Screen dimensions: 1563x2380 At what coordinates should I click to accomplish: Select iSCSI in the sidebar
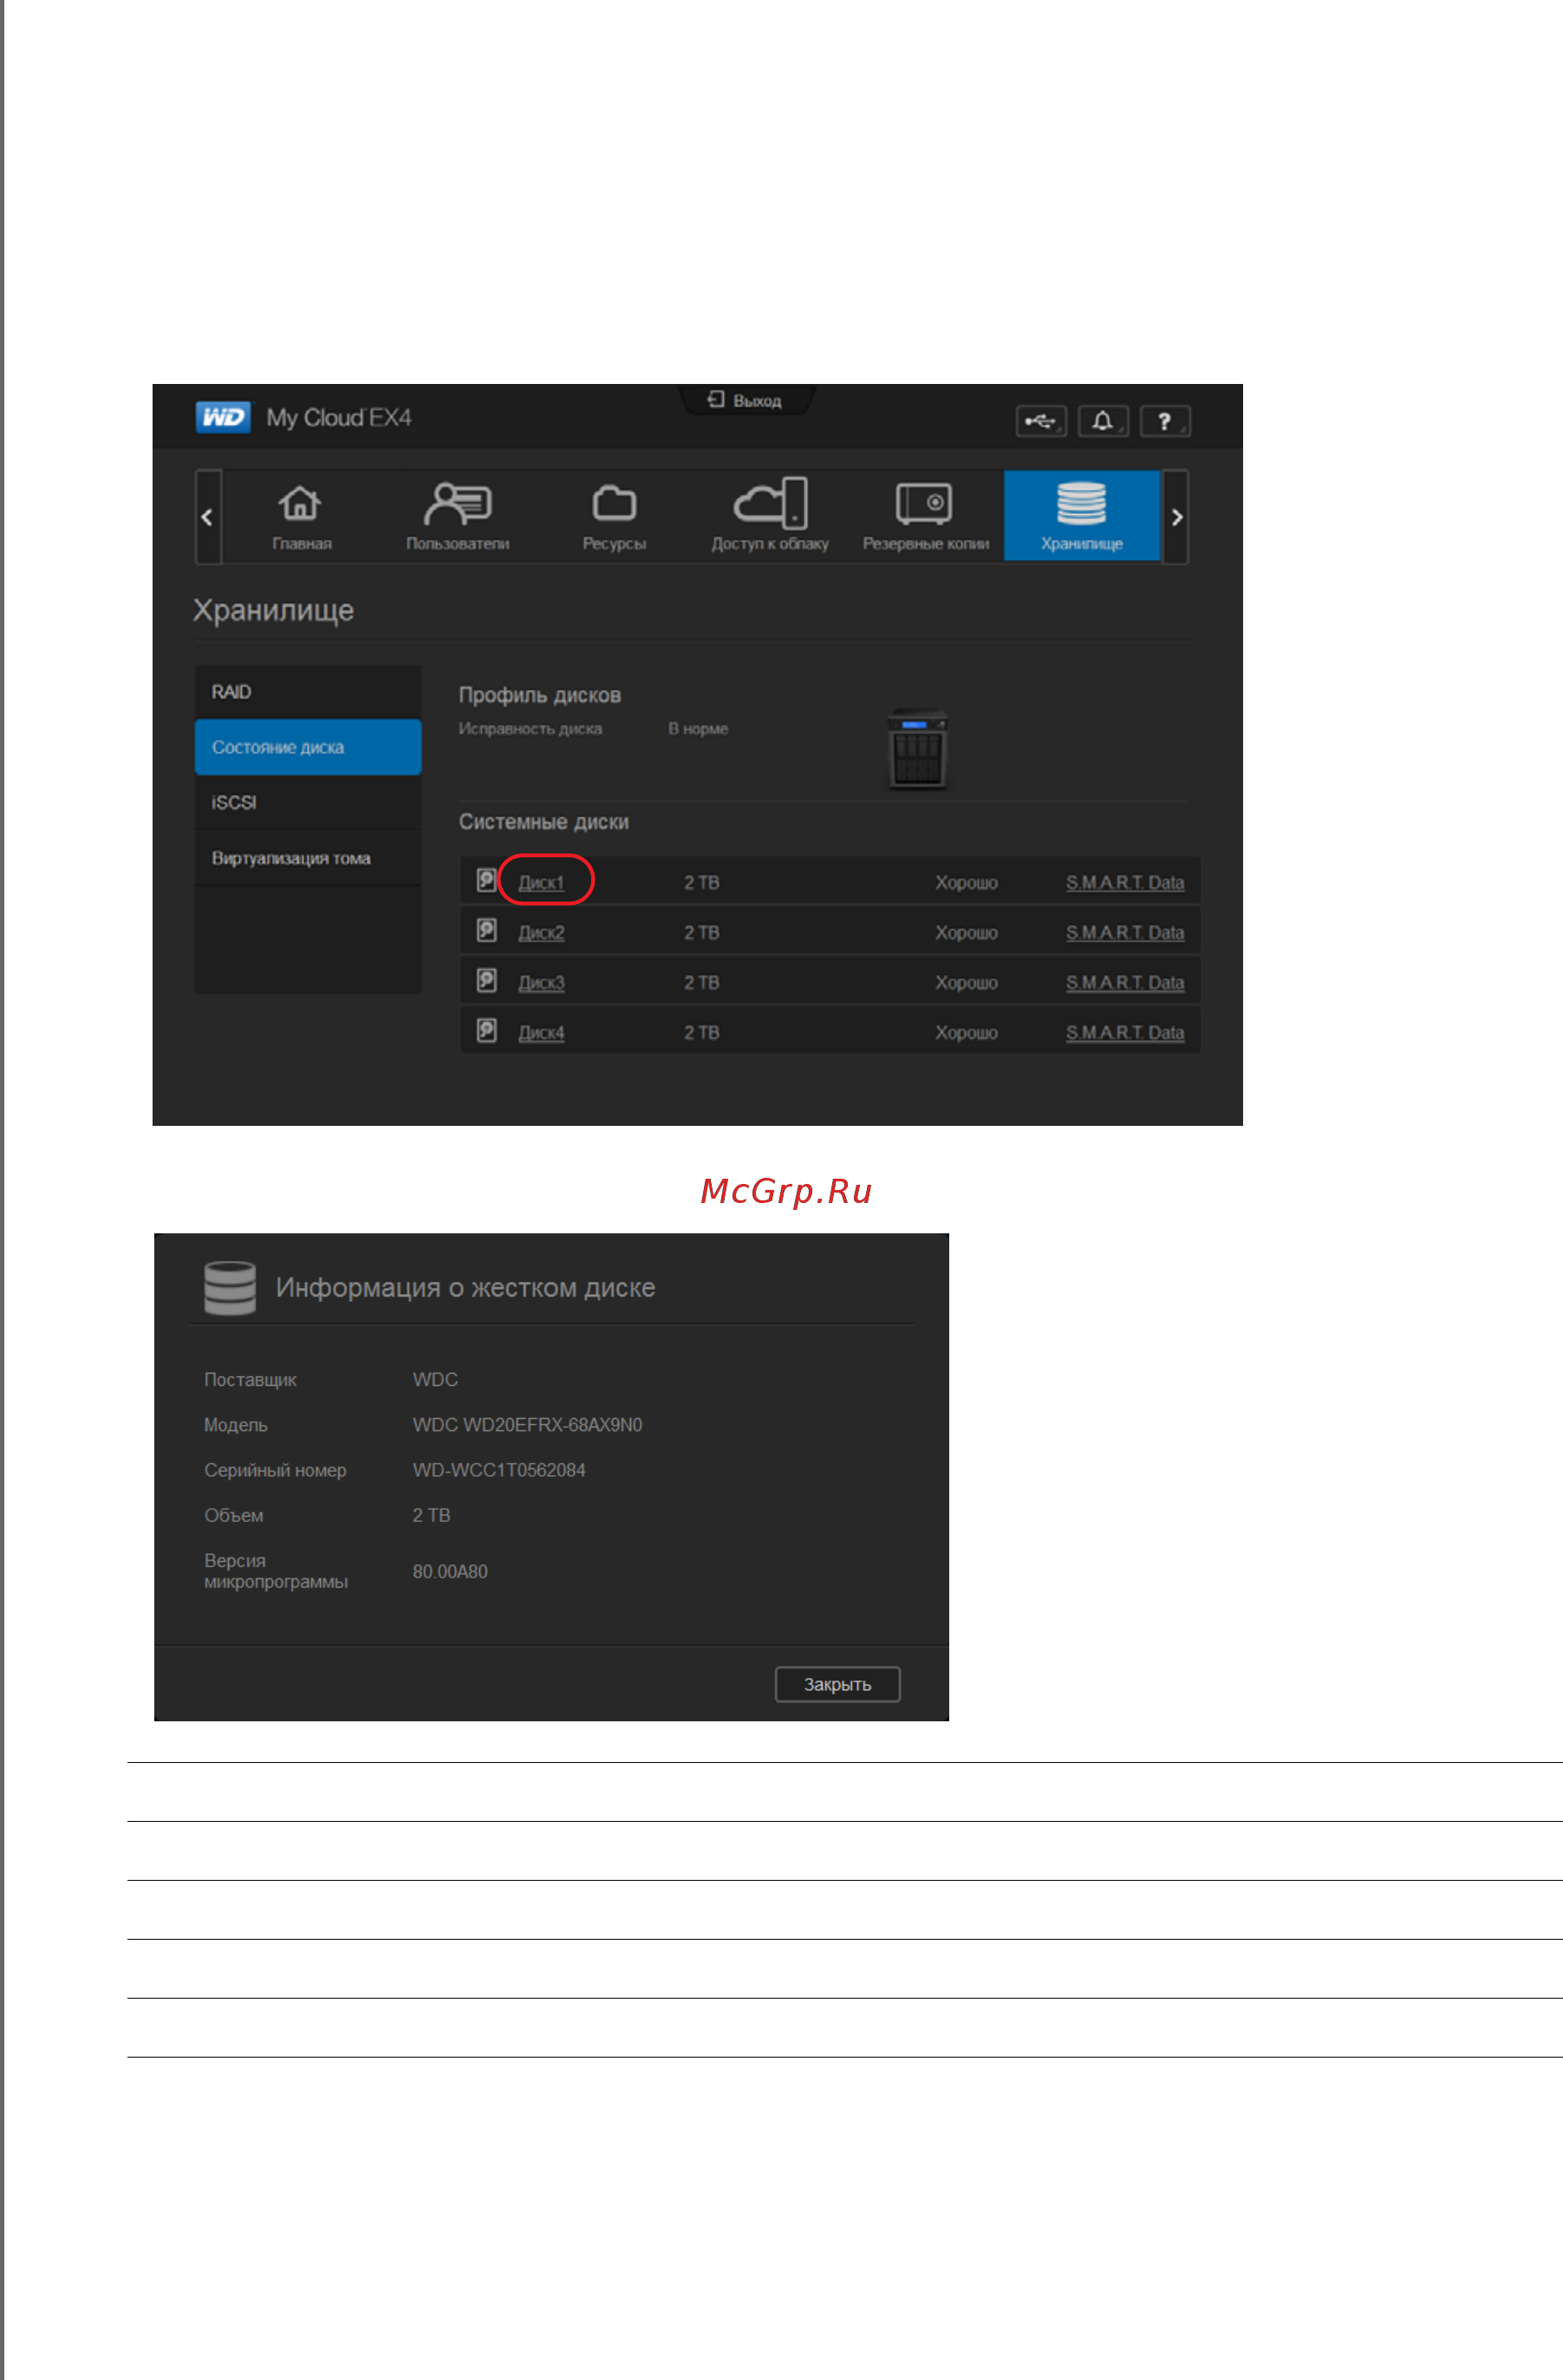(x=308, y=802)
